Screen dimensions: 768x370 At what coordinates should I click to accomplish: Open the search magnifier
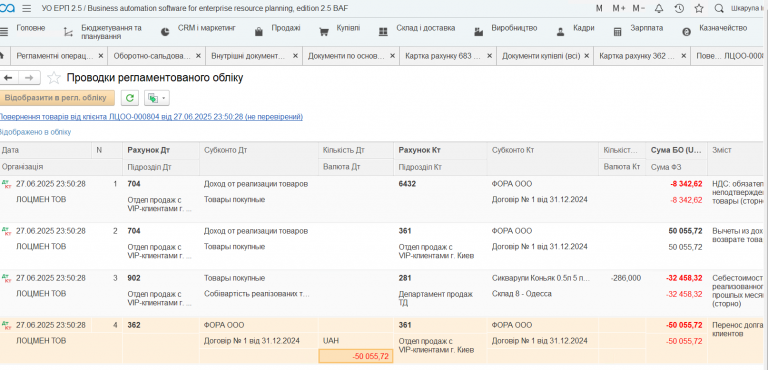[719, 8]
